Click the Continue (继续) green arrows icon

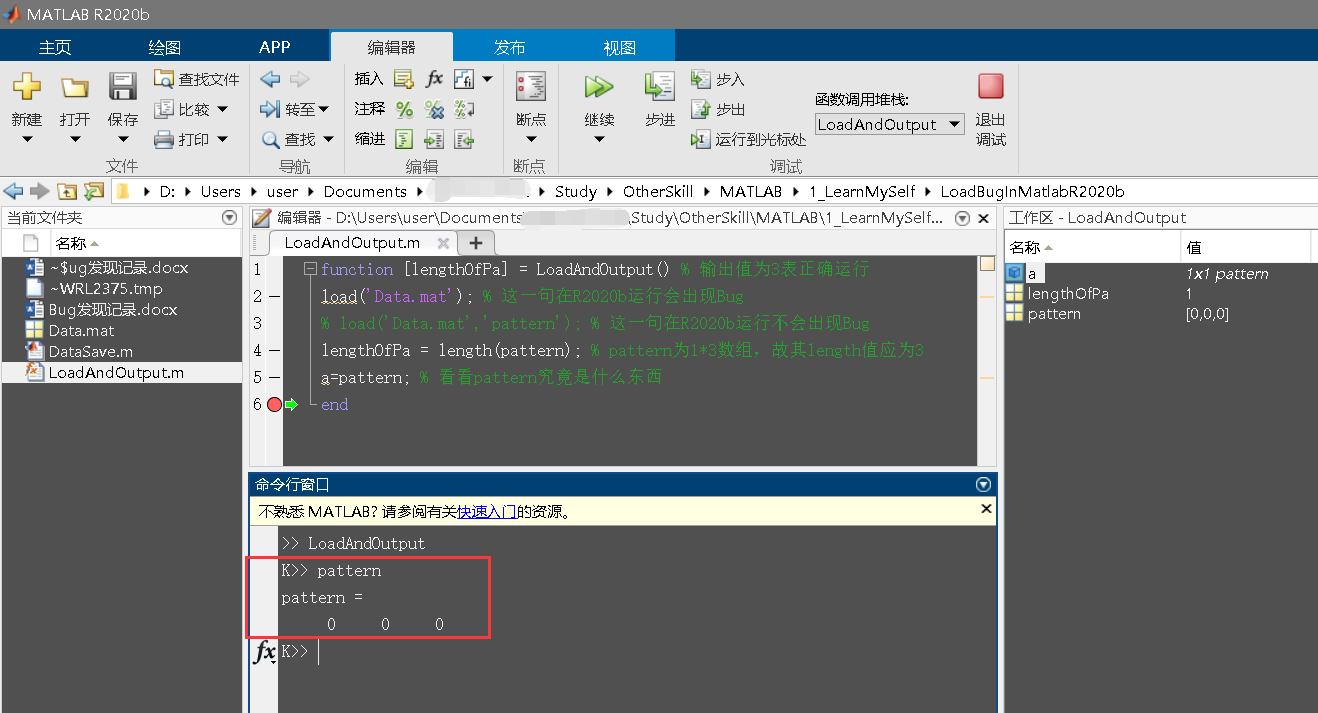click(599, 87)
